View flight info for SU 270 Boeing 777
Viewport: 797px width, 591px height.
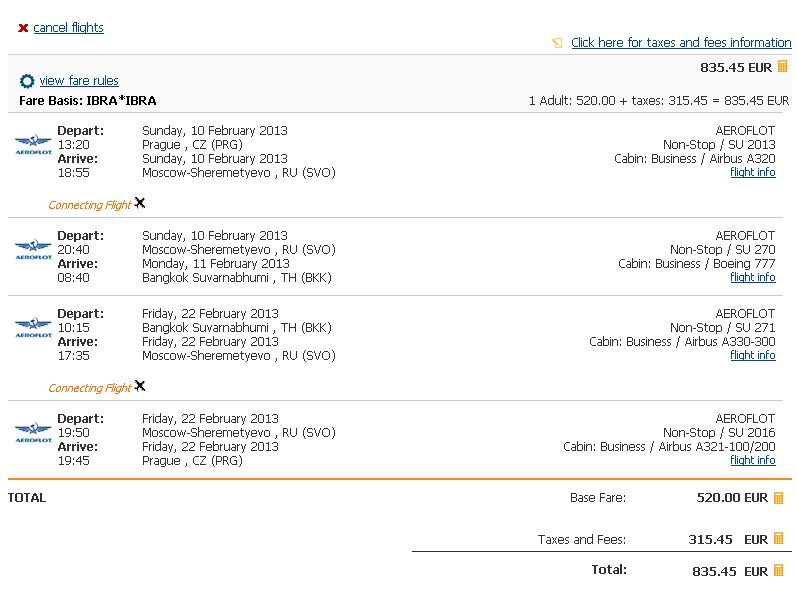click(x=752, y=277)
